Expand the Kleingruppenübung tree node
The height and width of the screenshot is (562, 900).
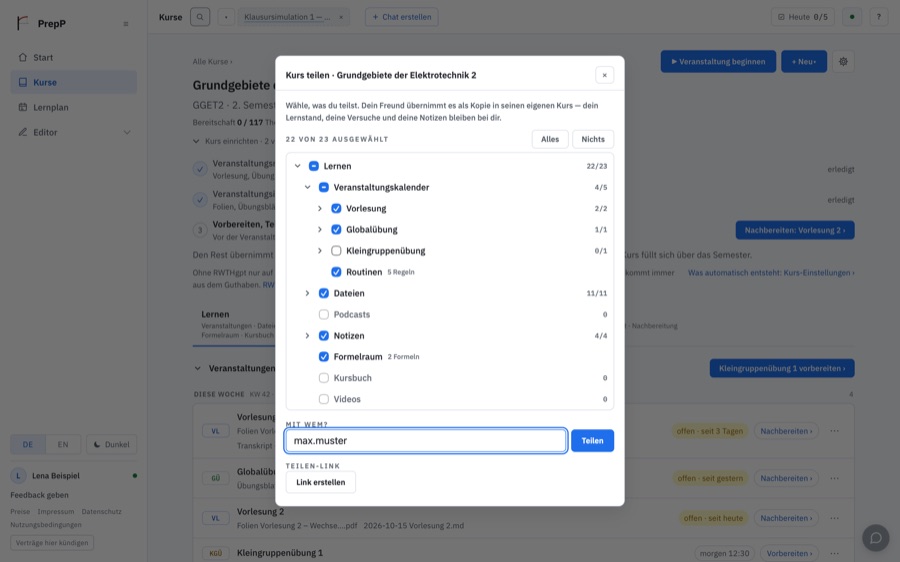(x=320, y=251)
